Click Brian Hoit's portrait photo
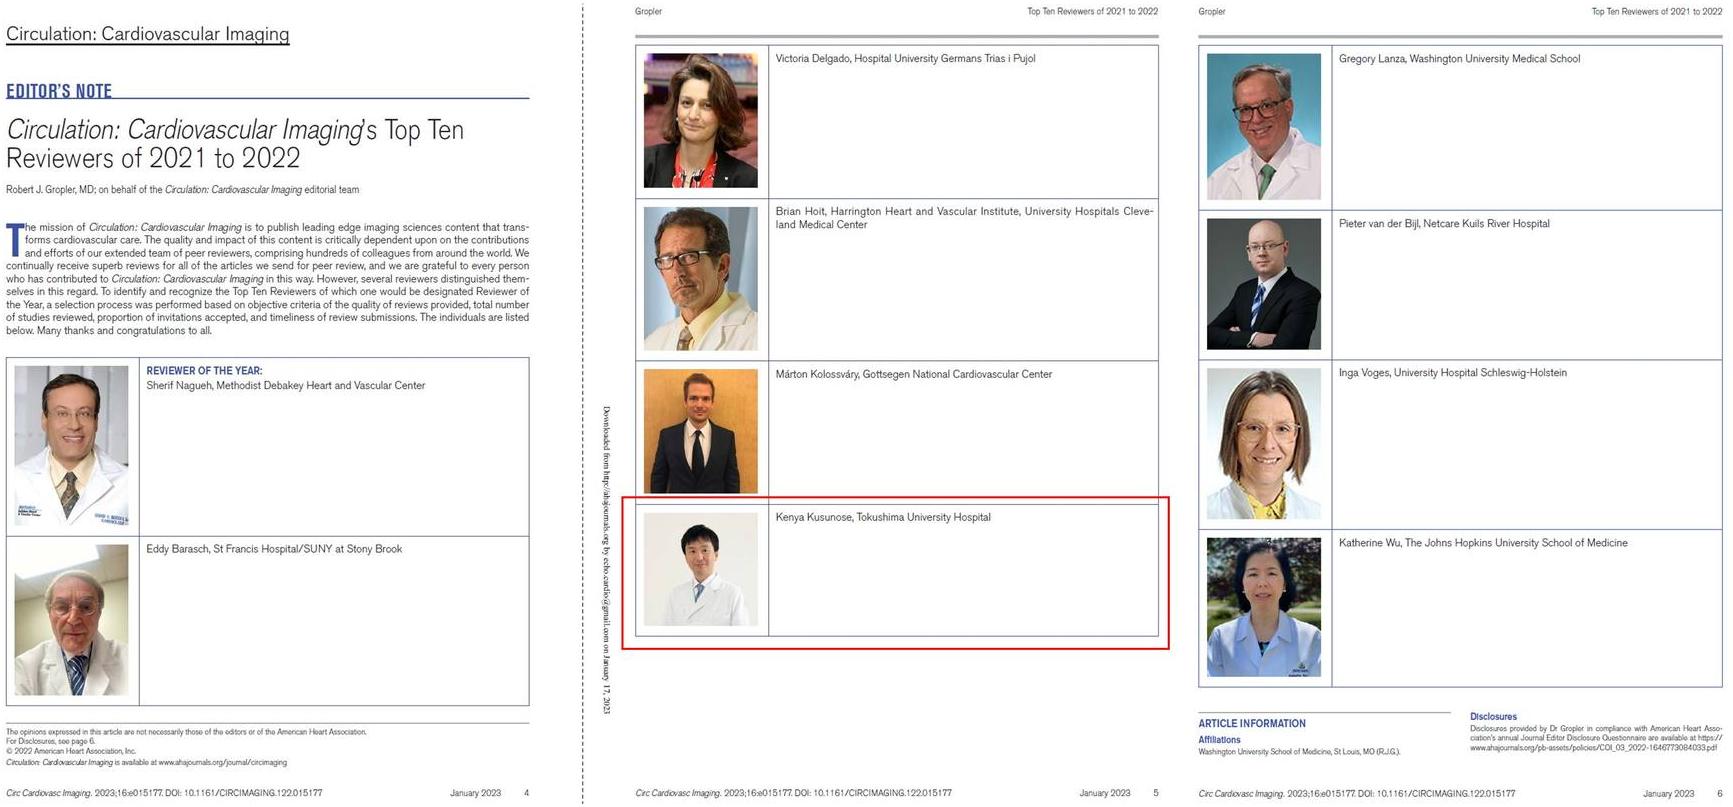The width and height of the screenshot is (1733, 807). click(701, 278)
